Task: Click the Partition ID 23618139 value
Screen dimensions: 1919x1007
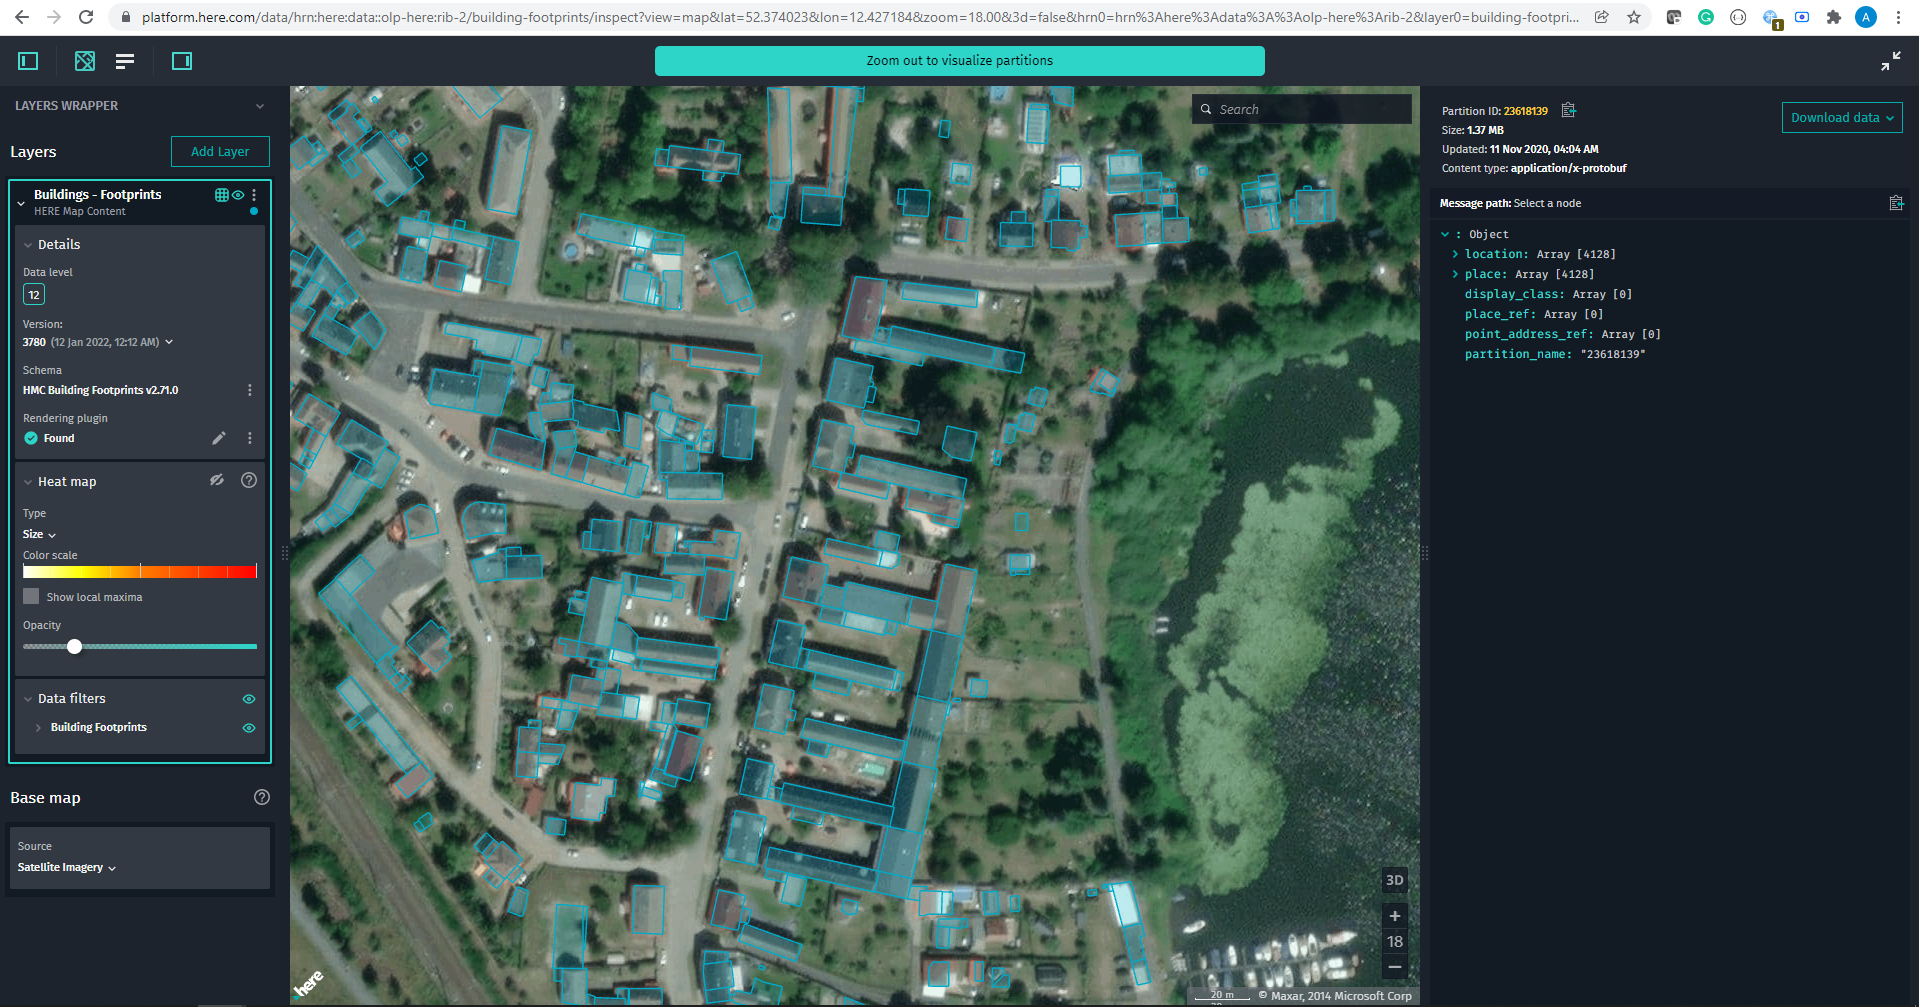Action: (1526, 111)
